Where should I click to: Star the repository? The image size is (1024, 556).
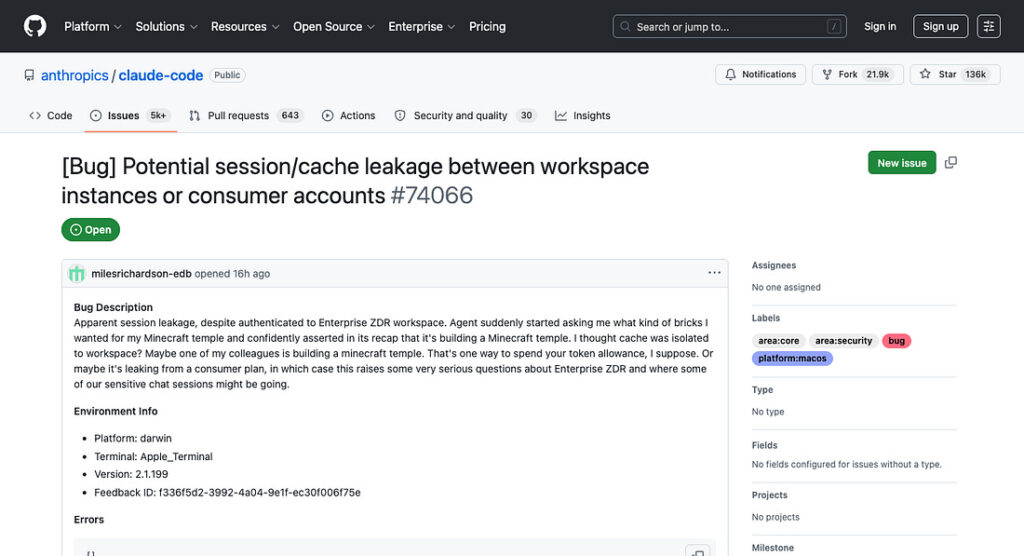point(955,74)
